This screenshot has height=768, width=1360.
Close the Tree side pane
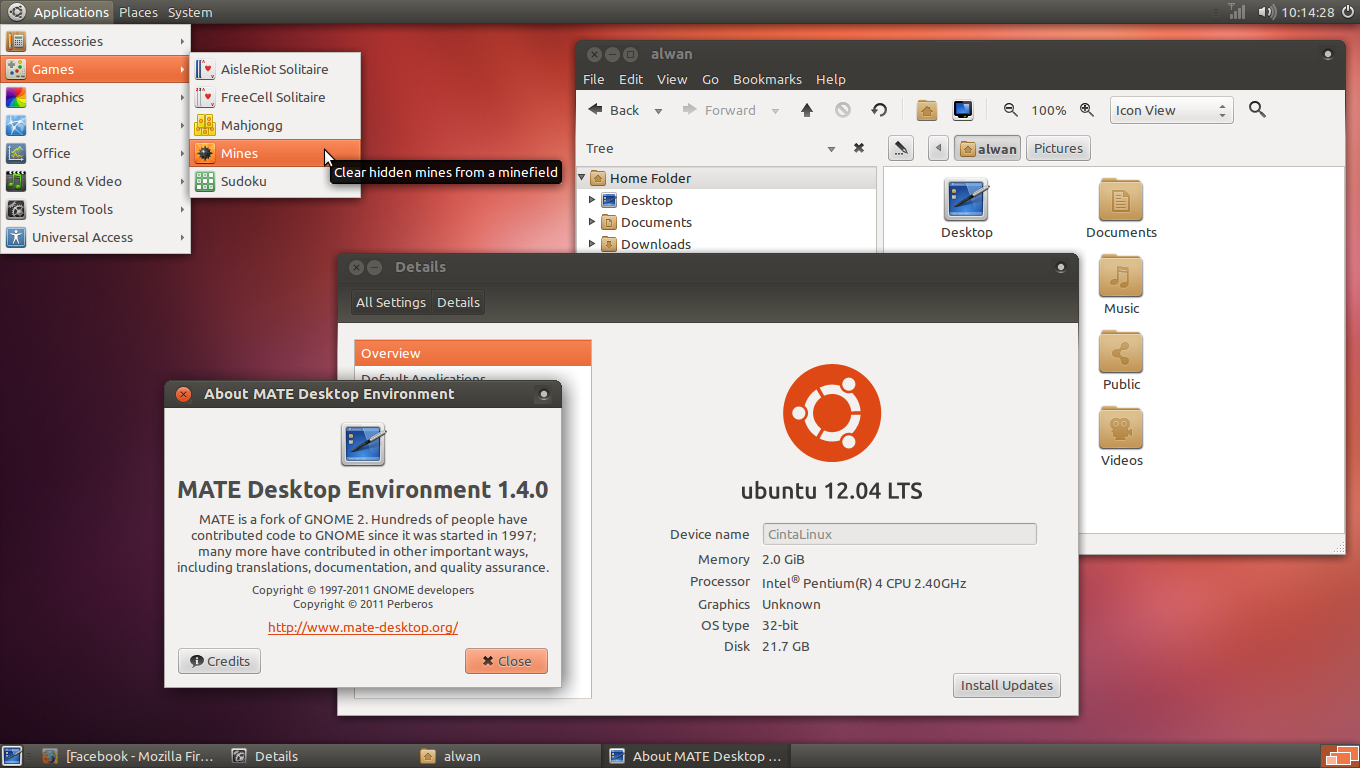(858, 148)
